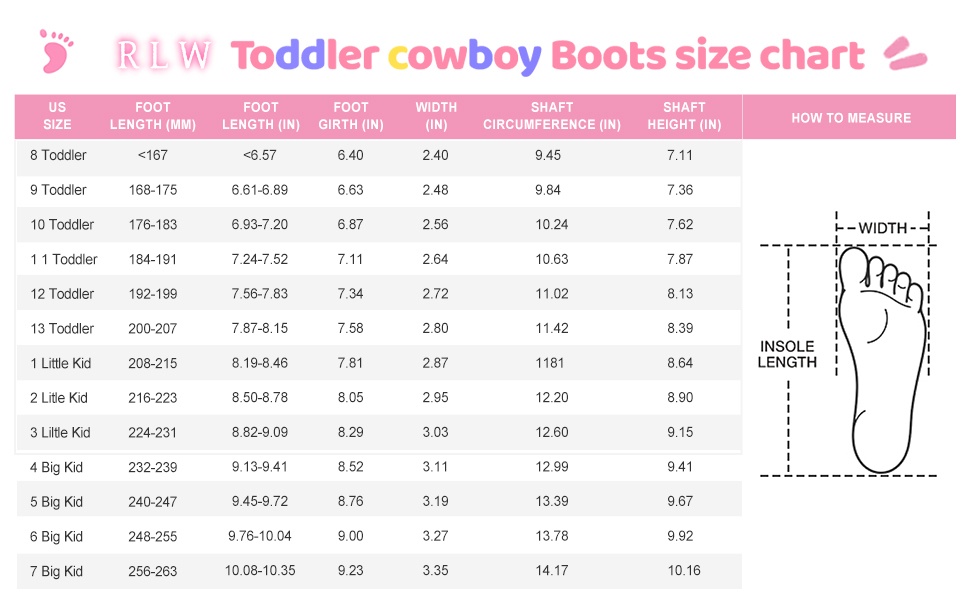Viewport: 970px width, 600px height.
Task: Click the foot outline diagram
Action: point(880,358)
